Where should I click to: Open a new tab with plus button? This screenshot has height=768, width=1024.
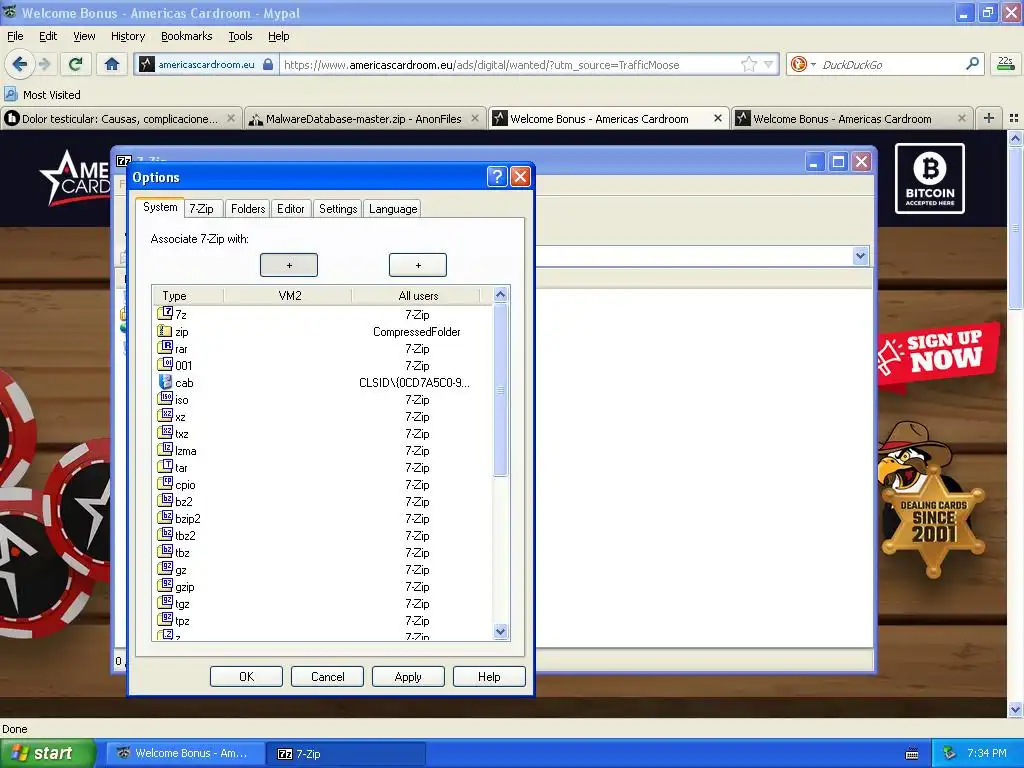[x=989, y=118]
